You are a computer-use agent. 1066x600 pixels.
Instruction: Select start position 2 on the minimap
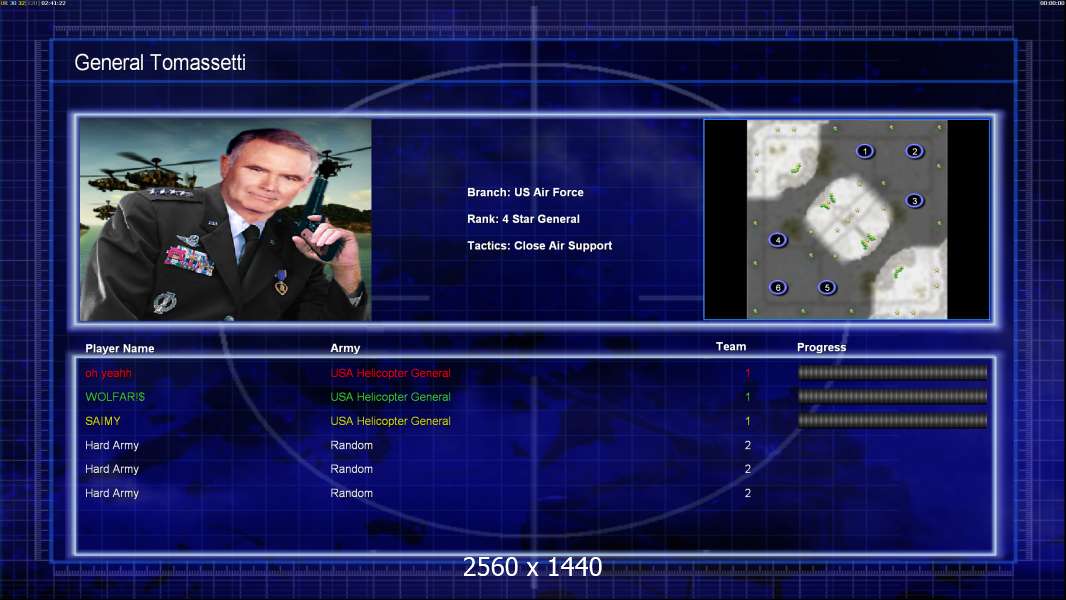coord(914,152)
